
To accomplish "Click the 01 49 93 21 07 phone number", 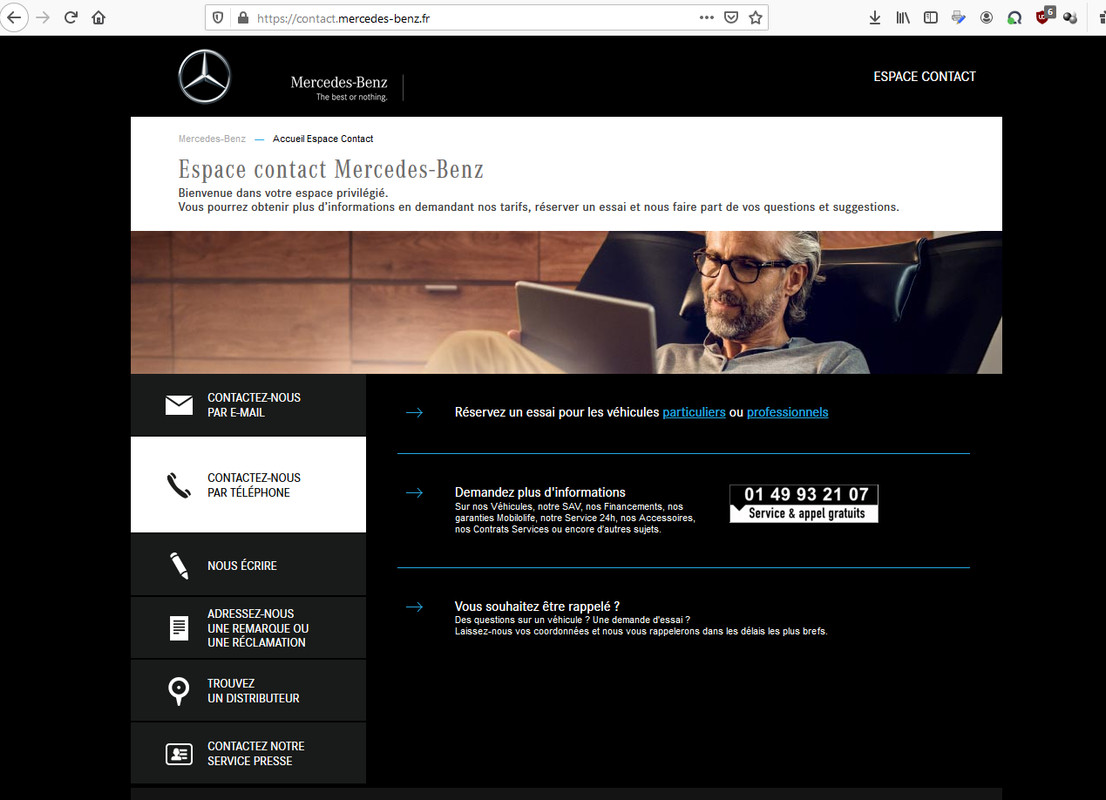I will click(x=806, y=495).
